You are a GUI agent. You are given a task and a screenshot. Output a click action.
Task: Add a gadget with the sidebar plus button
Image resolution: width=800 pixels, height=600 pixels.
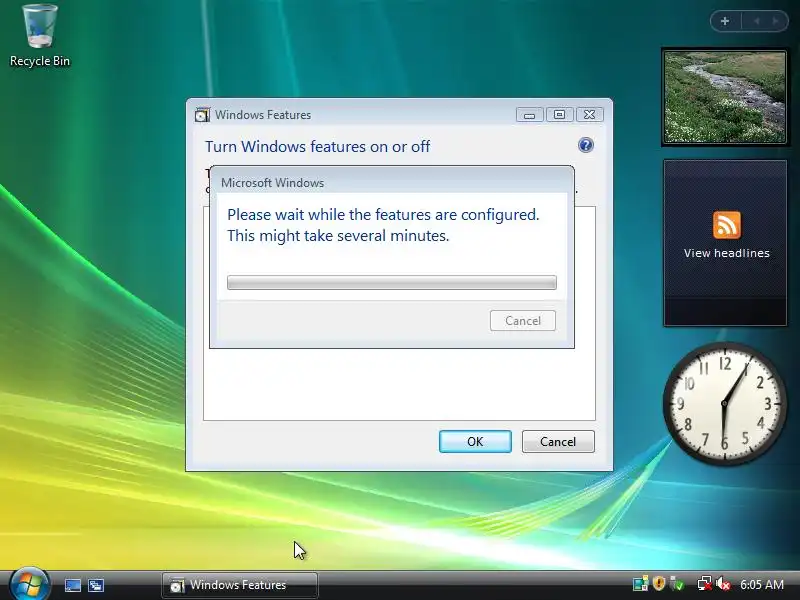click(725, 21)
